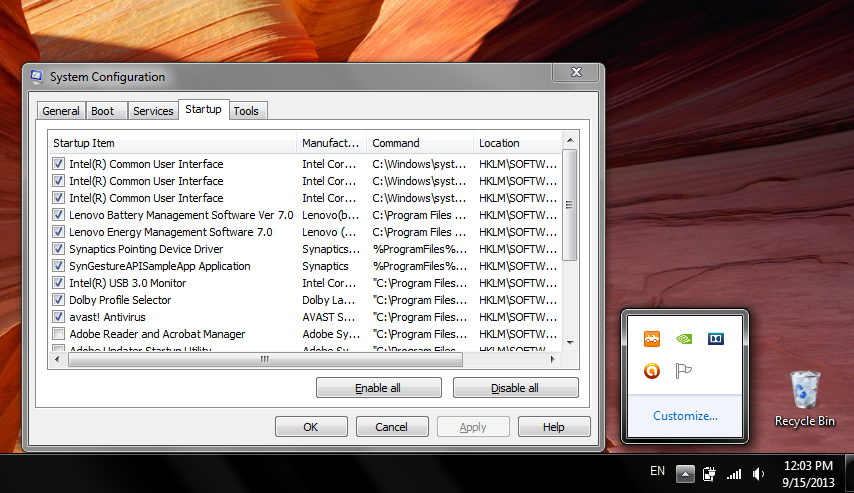
Task: Sort by the Location column header
Action: 517,143
